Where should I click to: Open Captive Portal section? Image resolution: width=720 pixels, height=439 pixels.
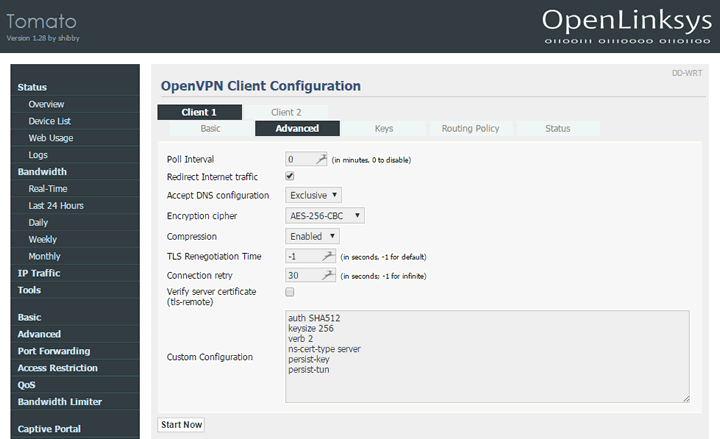pos(49,429)
